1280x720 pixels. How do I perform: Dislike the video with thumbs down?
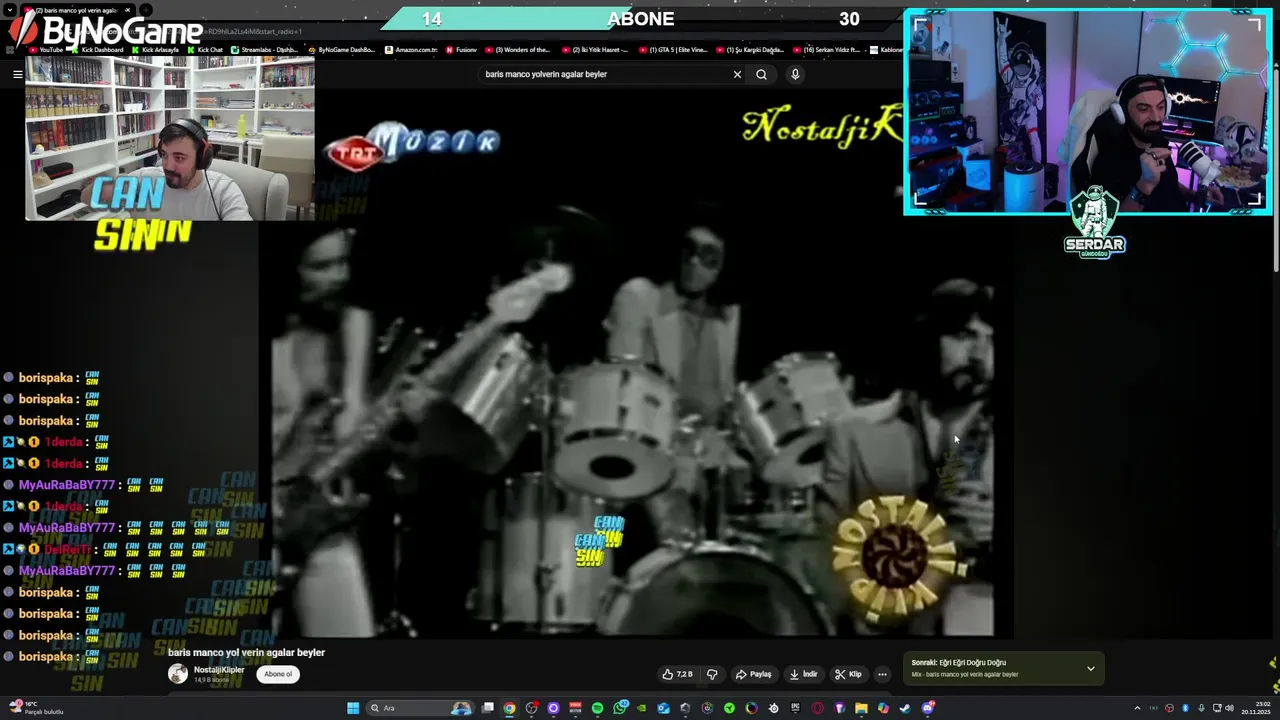click(x=712, y=674)
